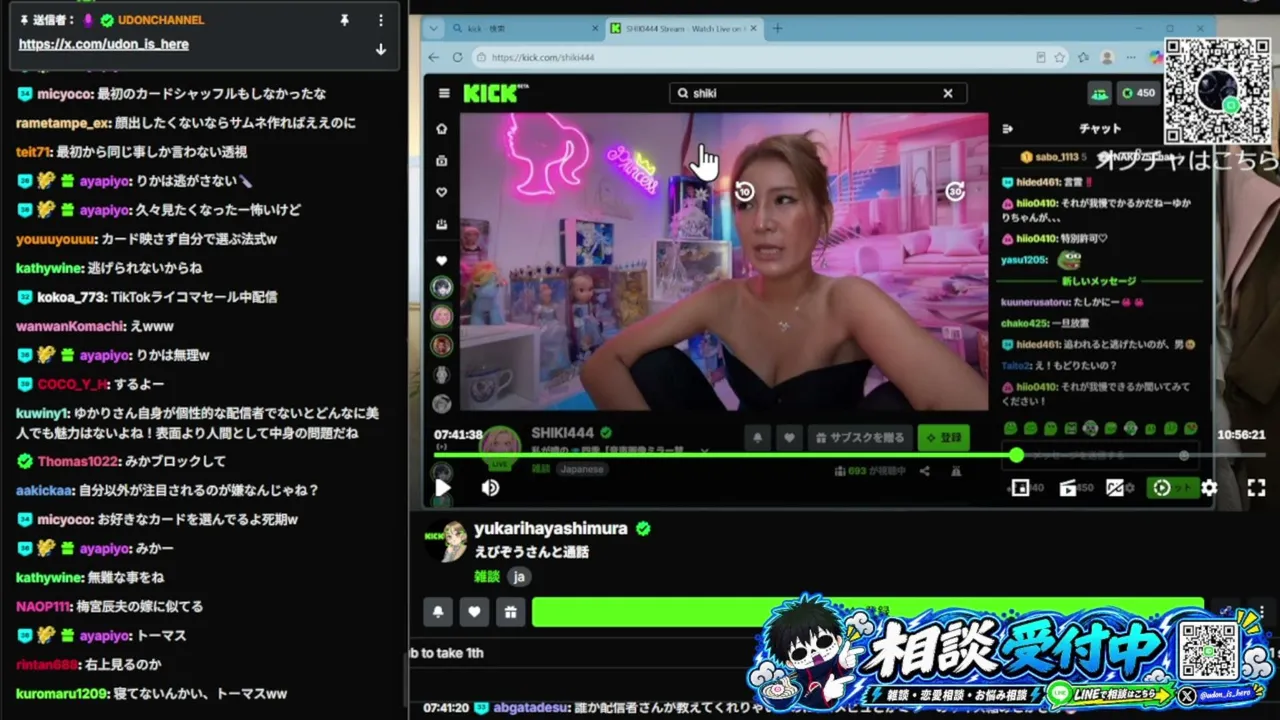Select the SHIKI444 Stream browser tab
1280x720 pixels.
pyautogui.click(x=683, y=28)
